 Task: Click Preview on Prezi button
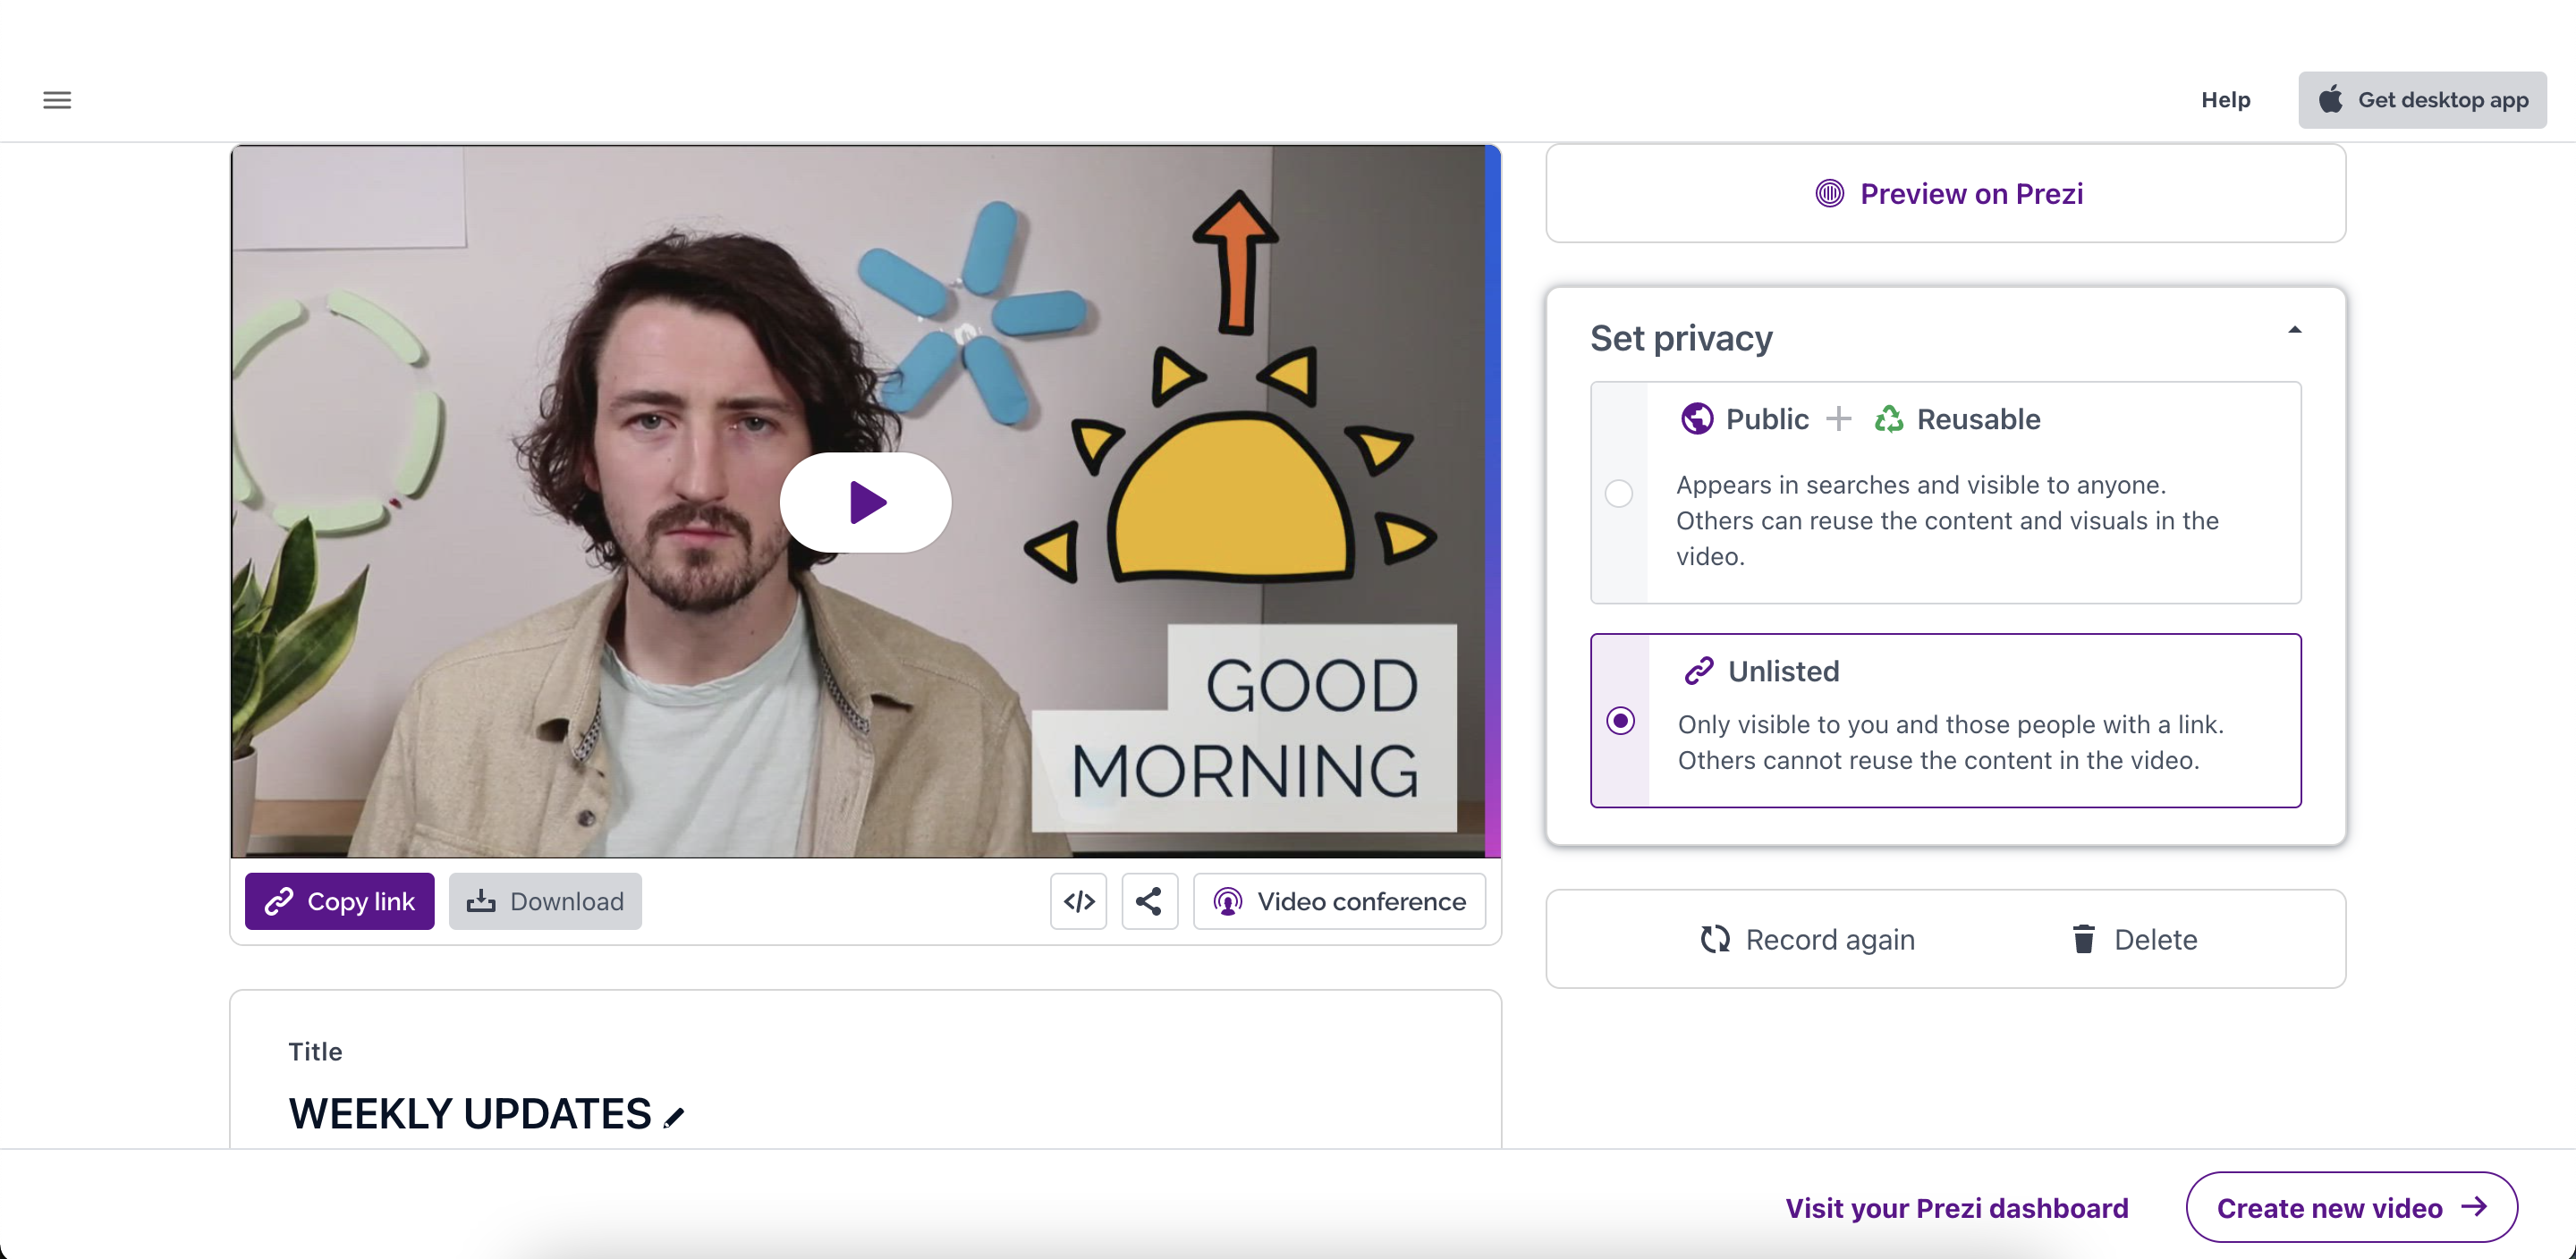click(1945, 193)
